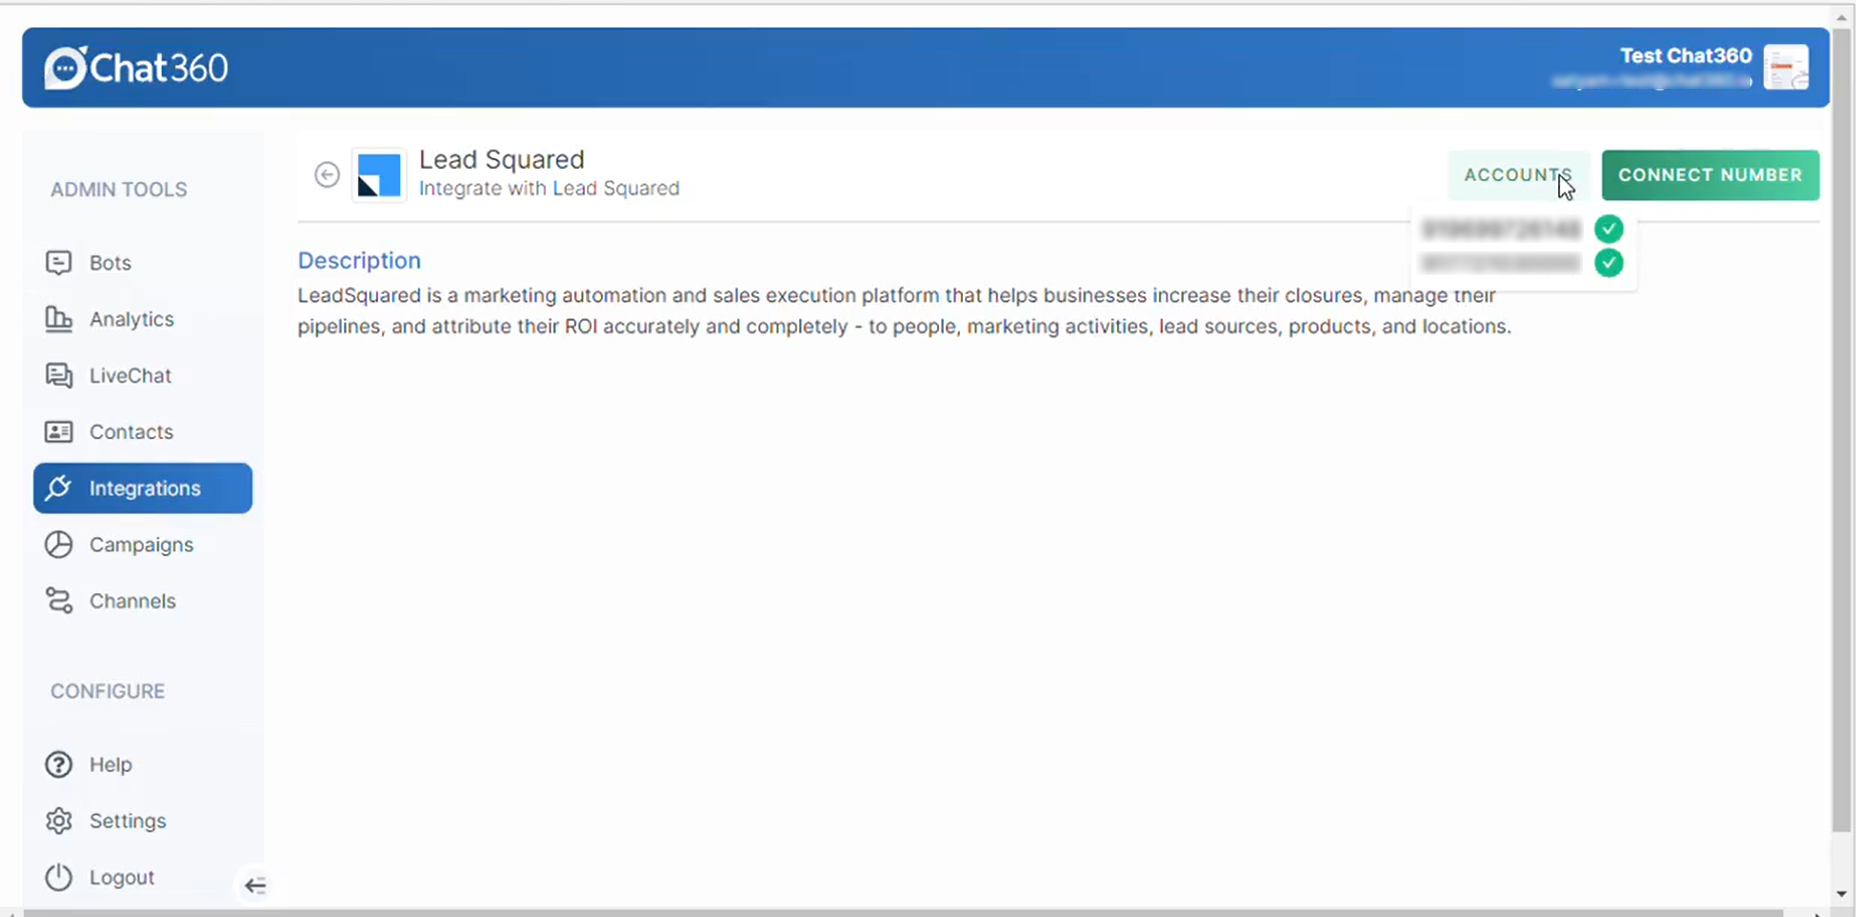Go back using the circled arrow
1856x917 pixels.
coord(327,174)
